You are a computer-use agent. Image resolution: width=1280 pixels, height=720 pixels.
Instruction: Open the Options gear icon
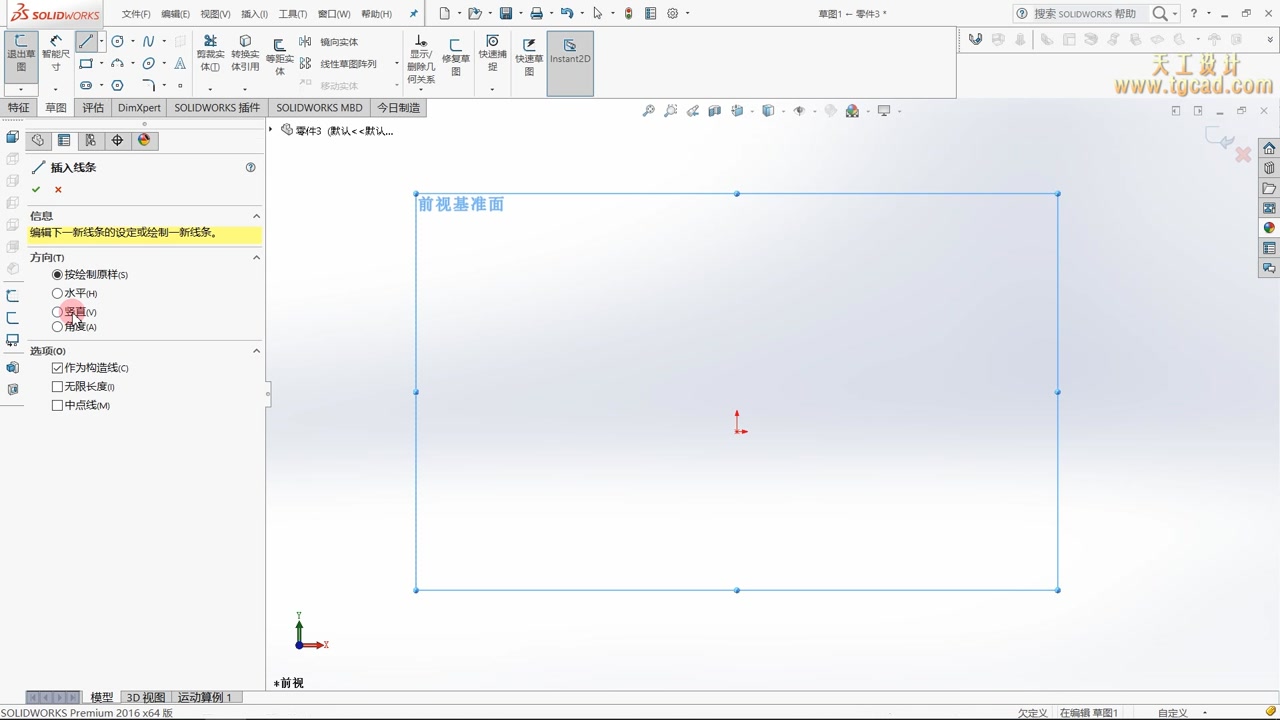(x=673, y=14)
